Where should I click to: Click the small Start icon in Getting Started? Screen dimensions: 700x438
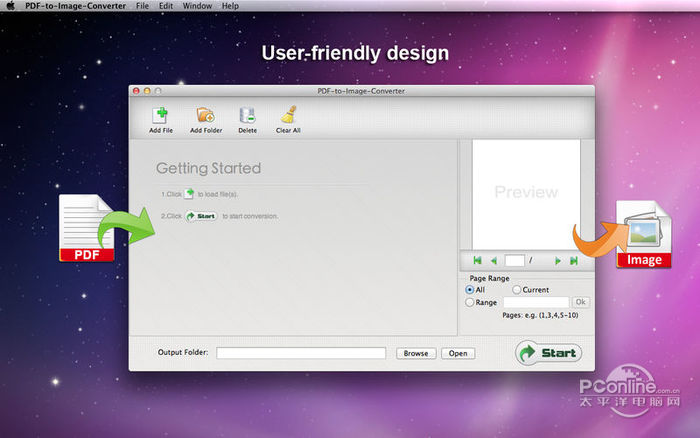(201, 216)
